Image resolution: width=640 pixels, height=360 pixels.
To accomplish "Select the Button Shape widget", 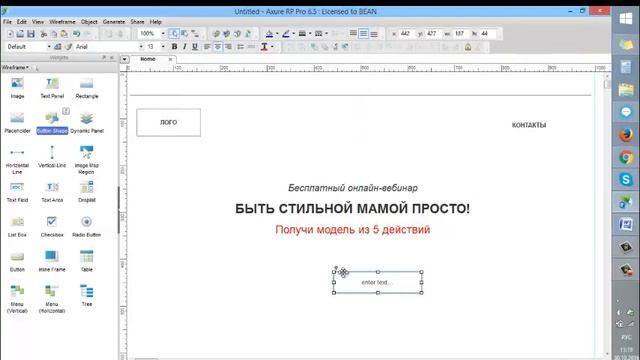I will (52, 122).
